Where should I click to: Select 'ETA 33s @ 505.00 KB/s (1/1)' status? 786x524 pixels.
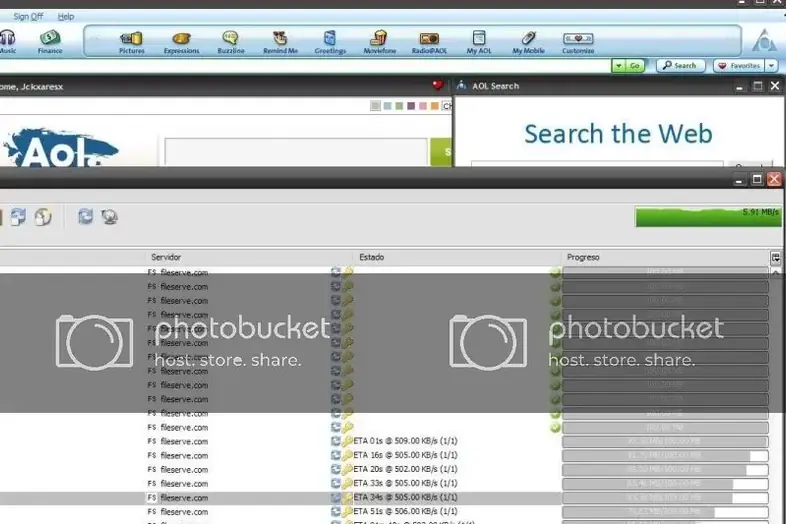click(x=405, y=483)
